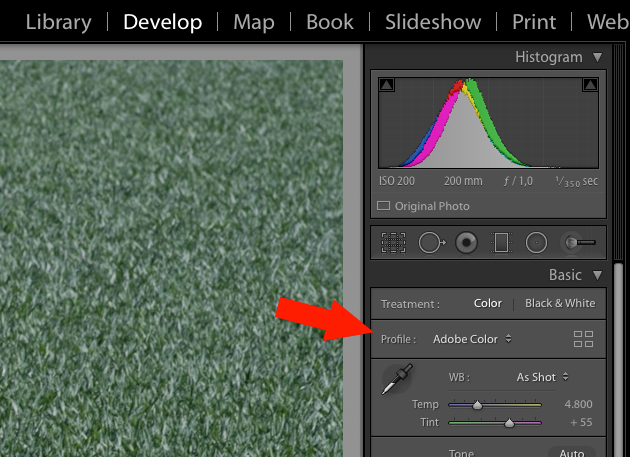Open the Adobe Color profile dropdown

(472, 339)
